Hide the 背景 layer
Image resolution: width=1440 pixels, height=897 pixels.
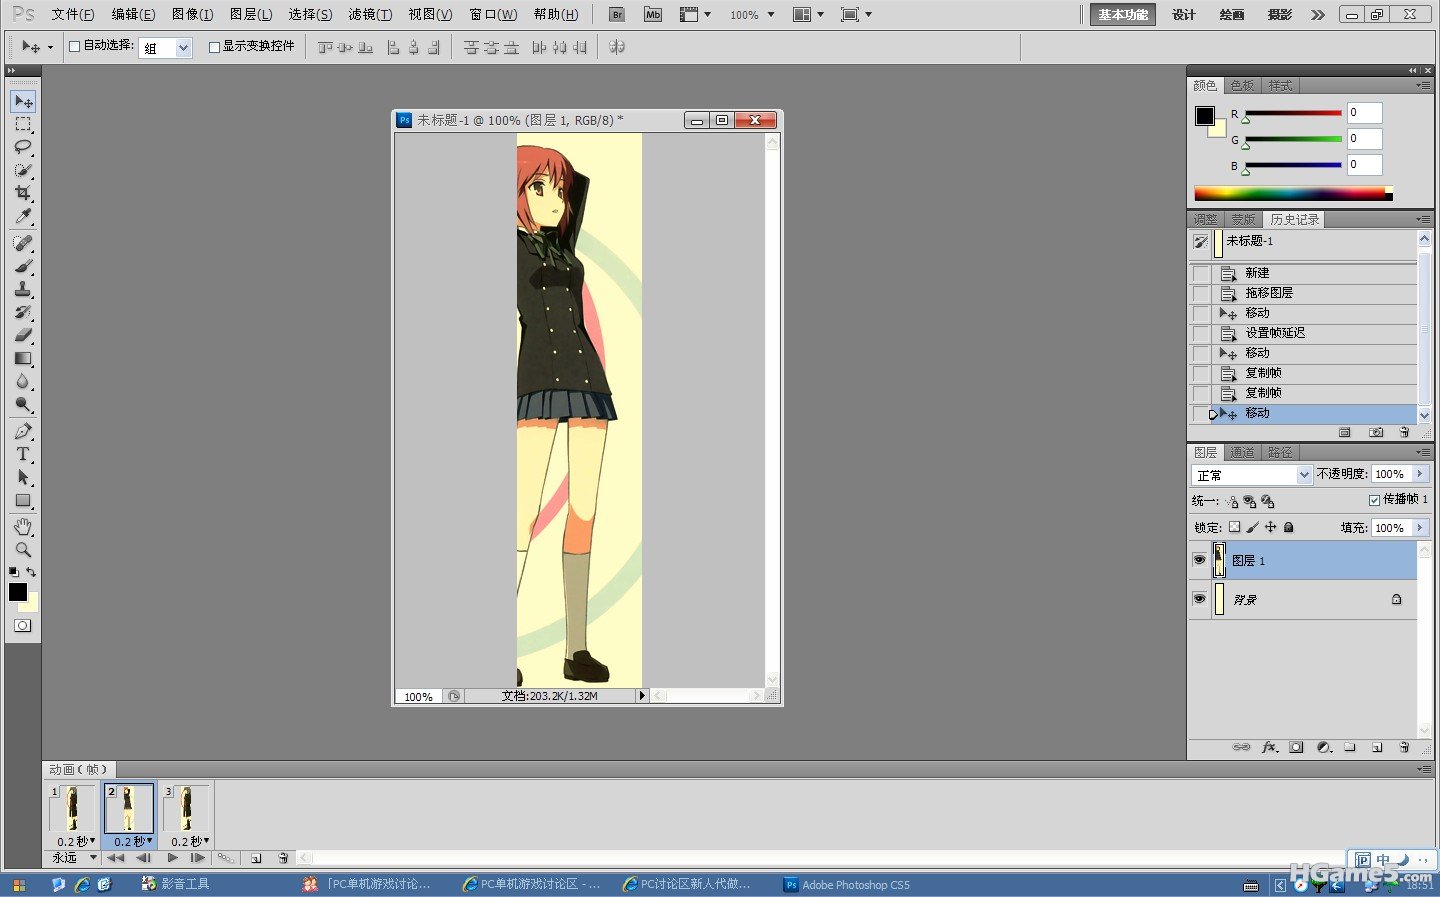[x=1199, y=599]
